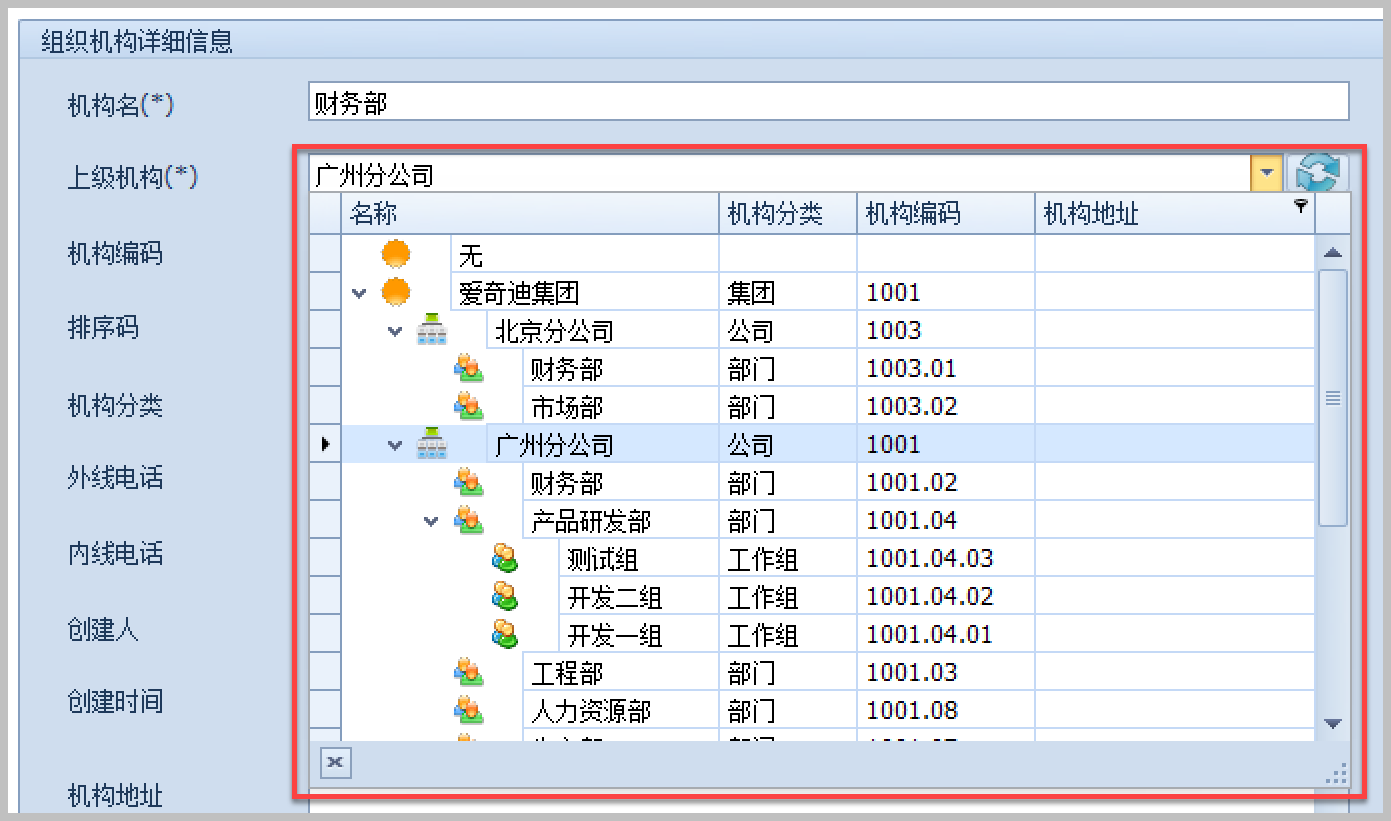
Task: Sort by the 机构编码 column header
Action: tap(946, 213)
